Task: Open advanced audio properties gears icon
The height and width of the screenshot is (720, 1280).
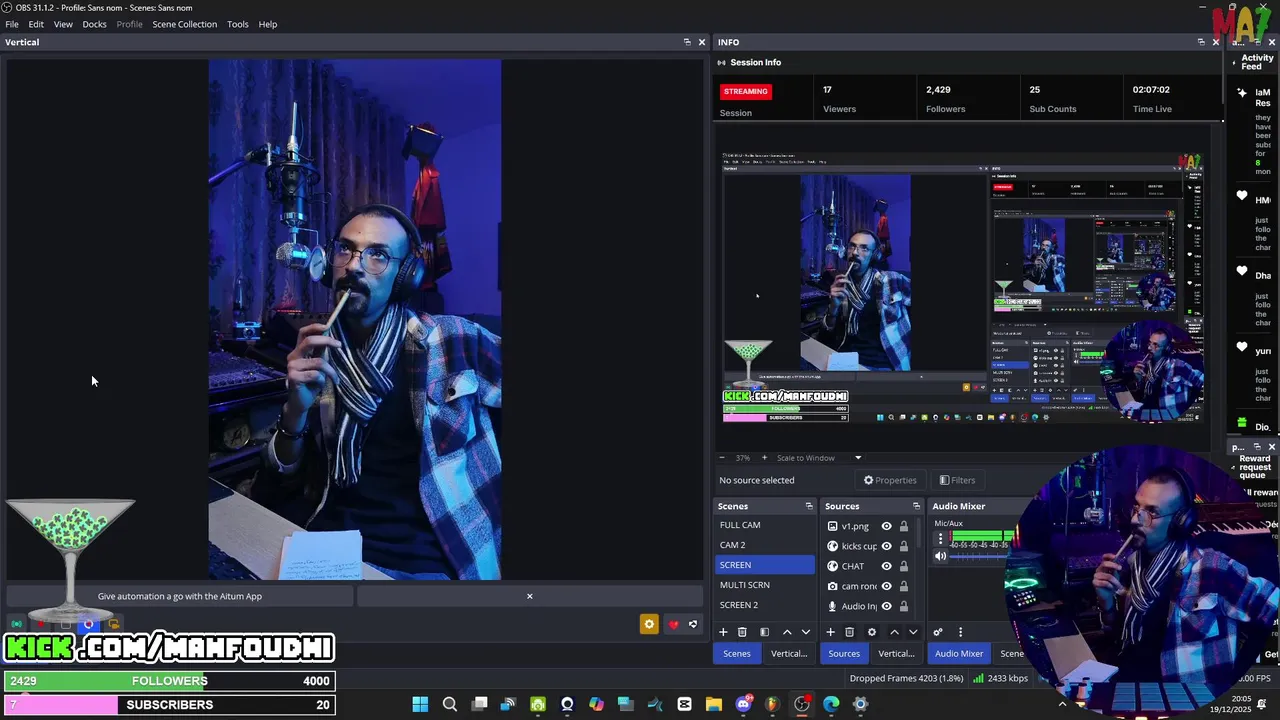Action: click(x=938, y=632)
